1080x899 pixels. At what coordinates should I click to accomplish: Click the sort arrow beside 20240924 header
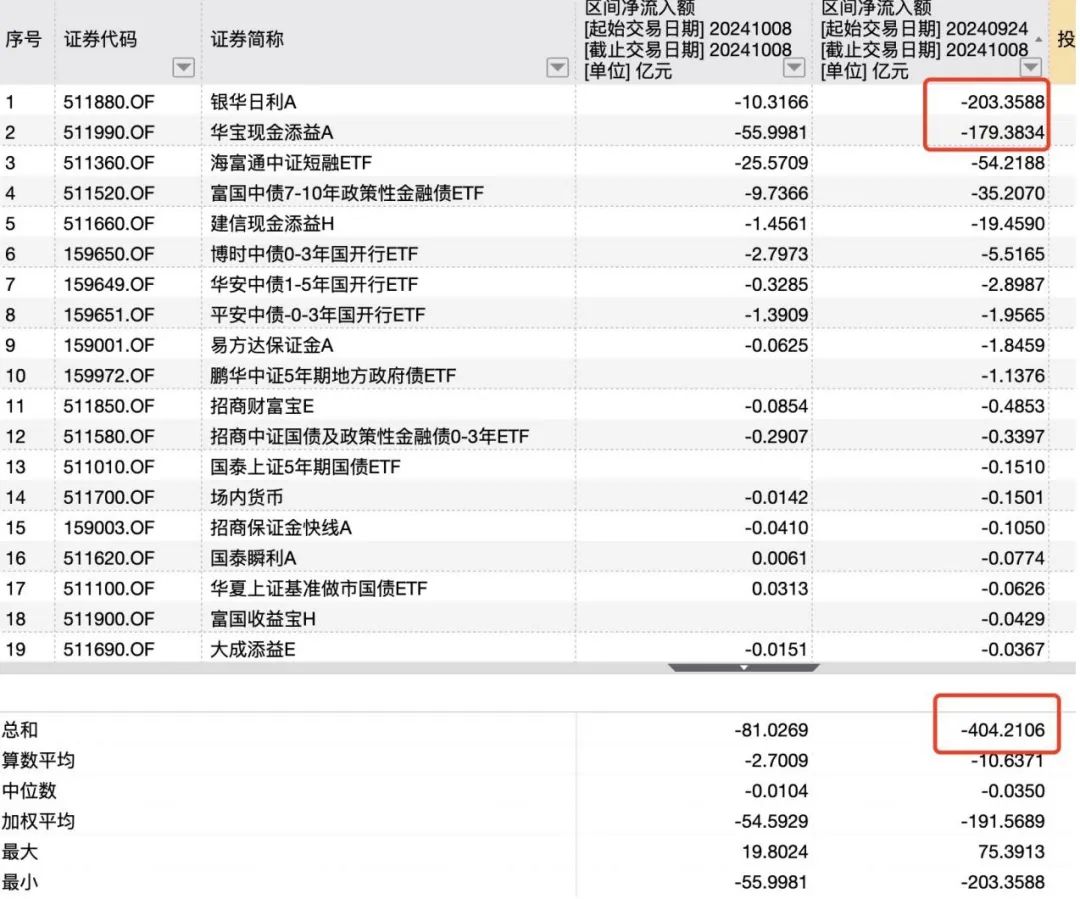click(x=1039, y=39)
